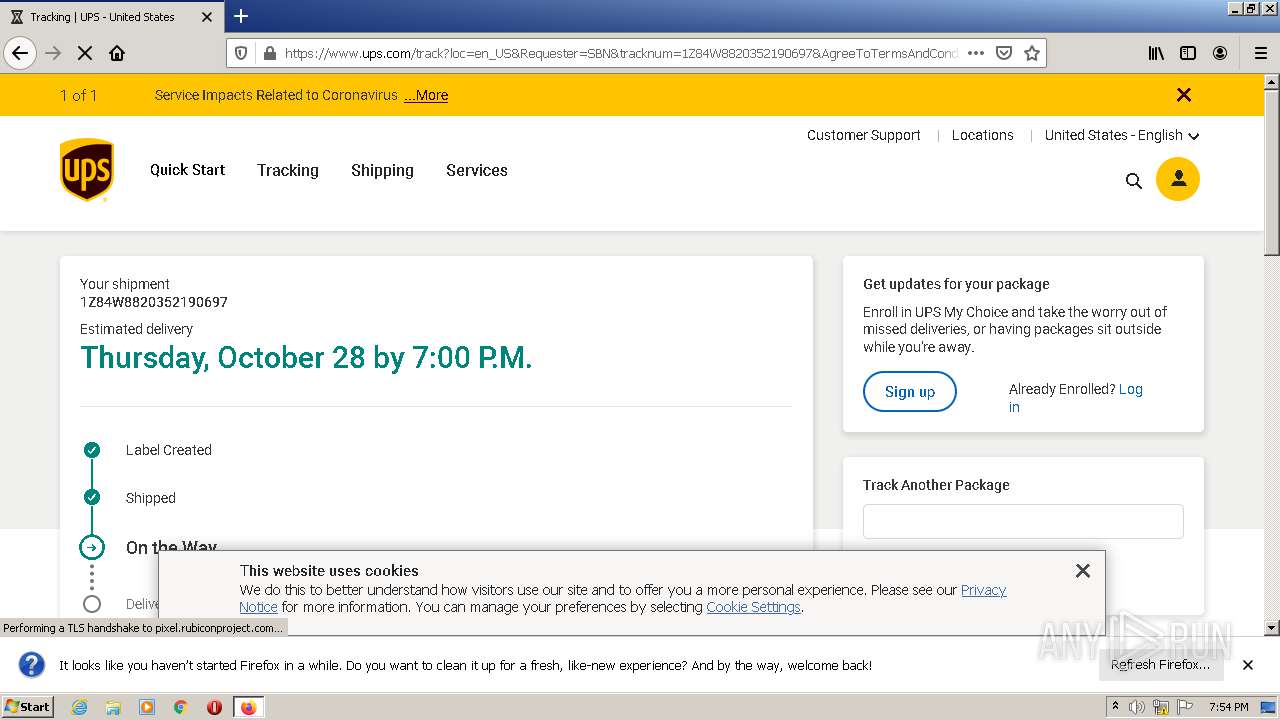Go to Firefox home page icon

click(117, 53)
